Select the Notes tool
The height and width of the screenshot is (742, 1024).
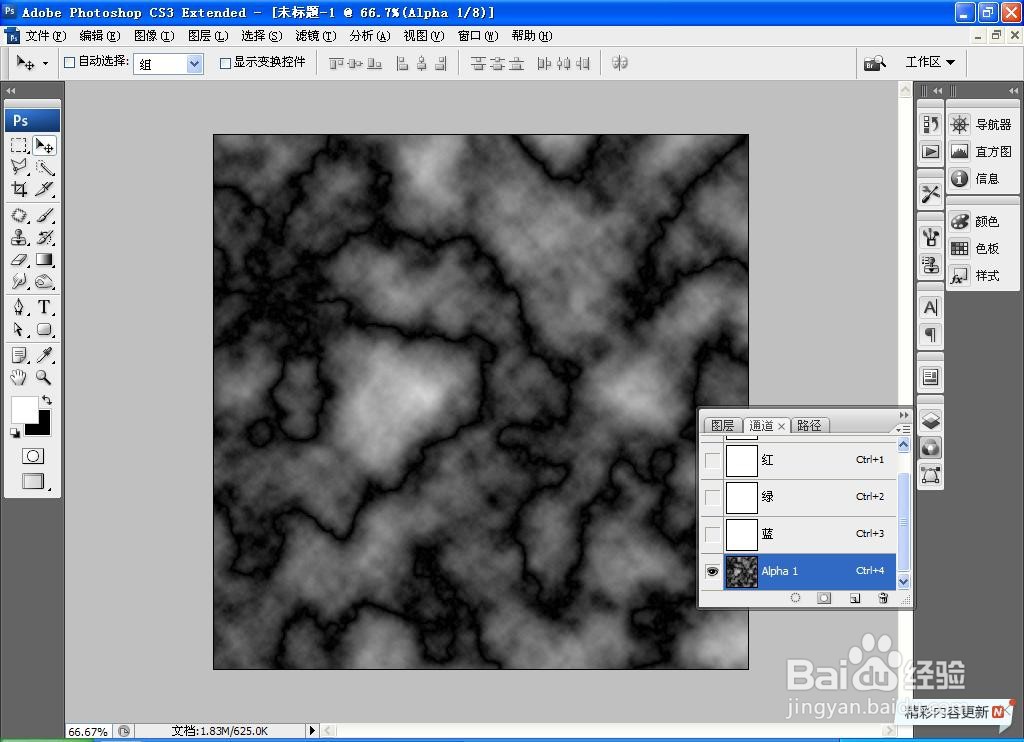pos(20,355)
